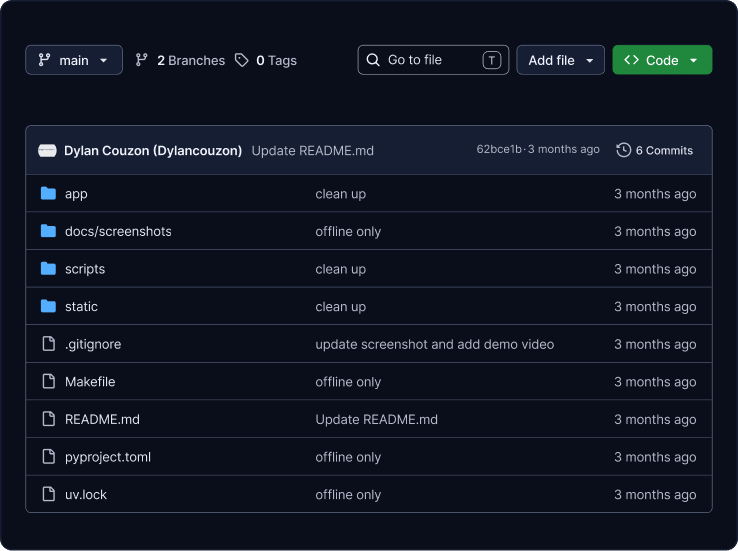The width and height of the screenshot is (738, 551).
Task: Click '3 months ago' in the .gitignore row
Action: tap(655, 344)
